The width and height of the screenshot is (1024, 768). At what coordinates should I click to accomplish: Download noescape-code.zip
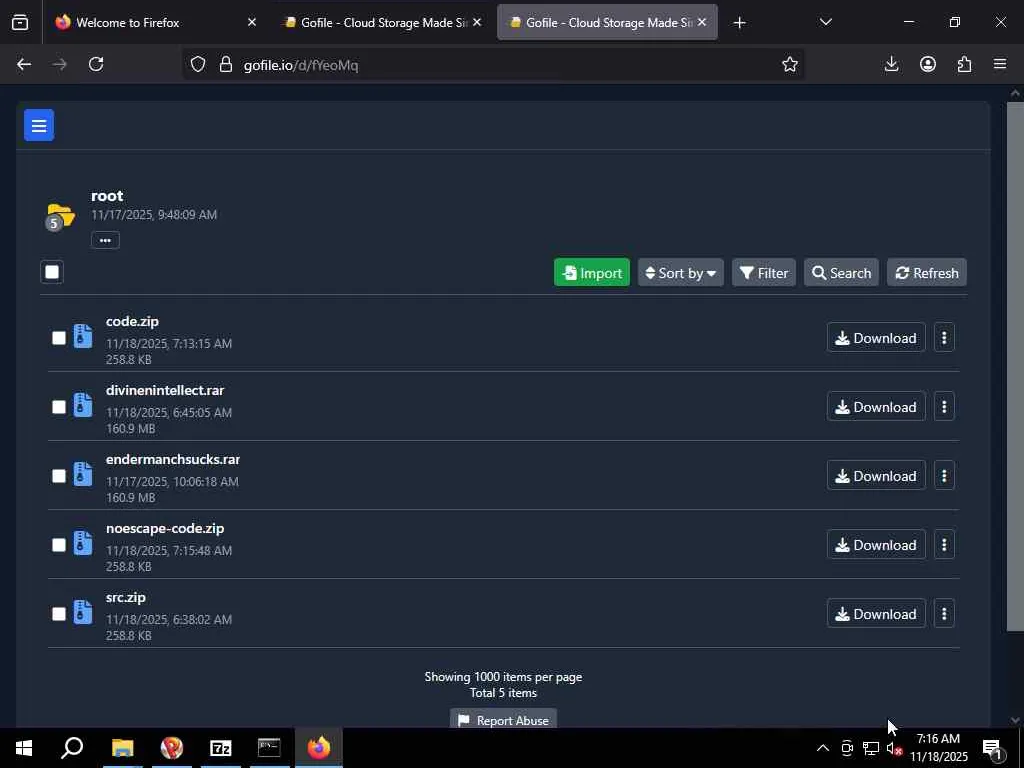tap(876, 545)
